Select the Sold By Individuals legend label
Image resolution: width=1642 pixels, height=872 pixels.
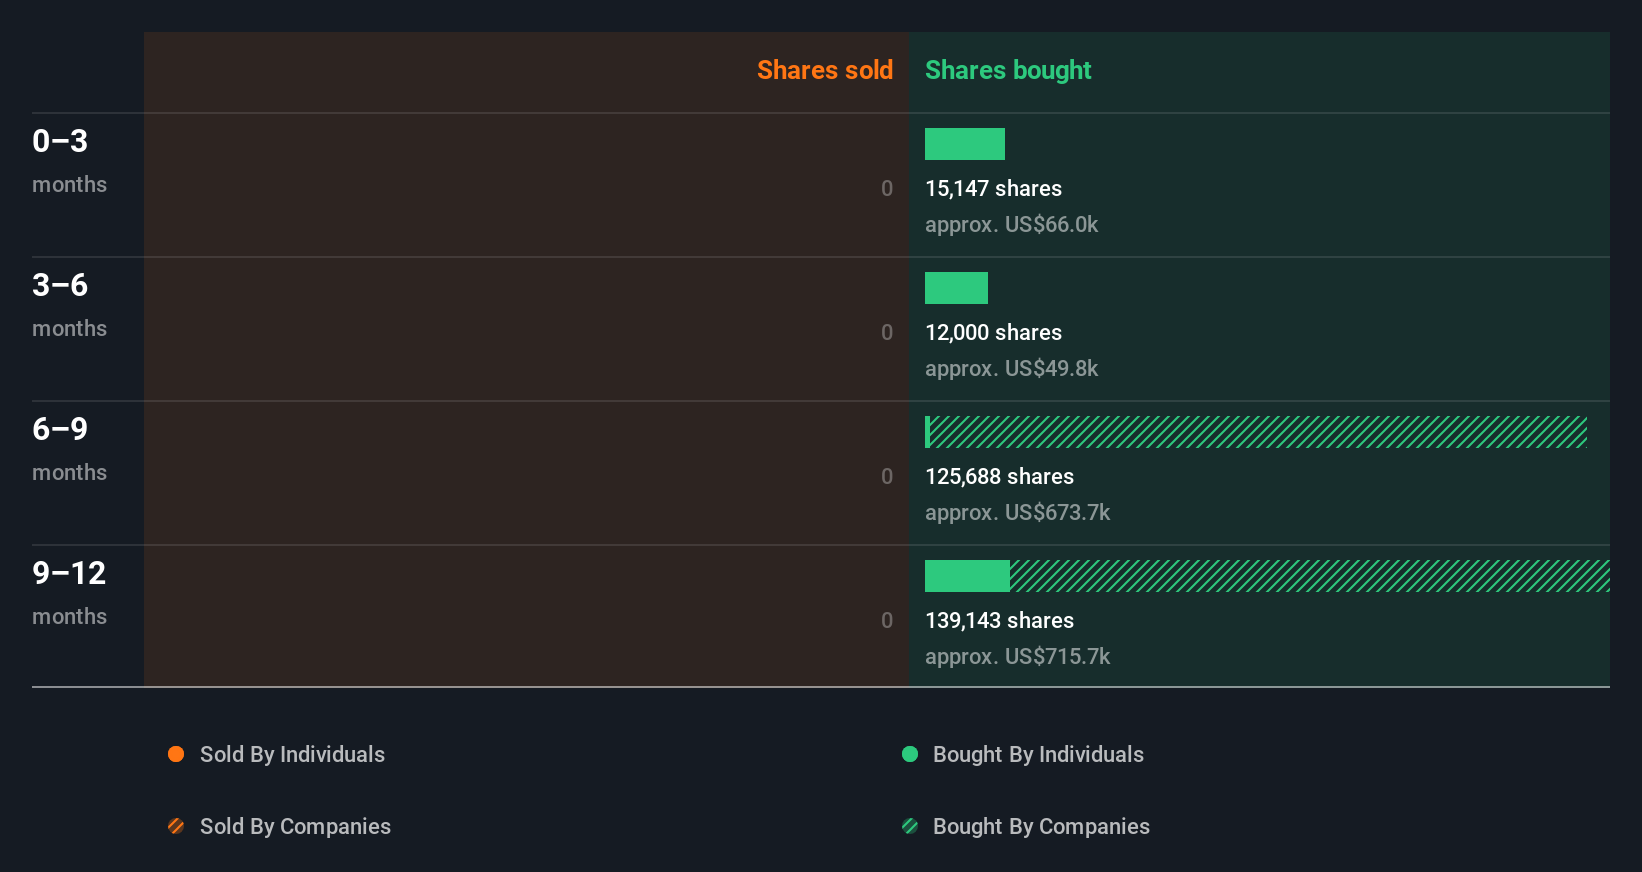pos(292,755)
